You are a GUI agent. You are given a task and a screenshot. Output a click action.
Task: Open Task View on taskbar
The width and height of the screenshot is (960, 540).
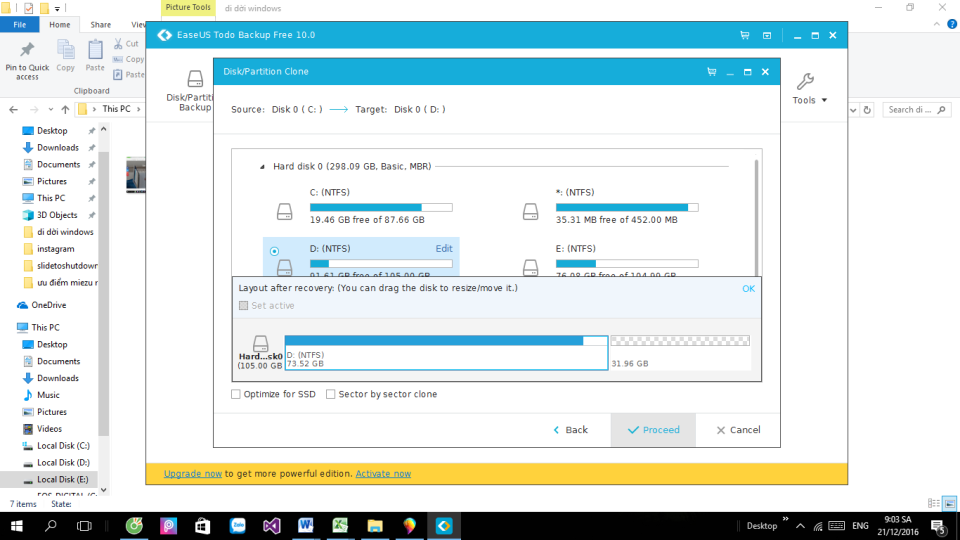click(84, 526)
